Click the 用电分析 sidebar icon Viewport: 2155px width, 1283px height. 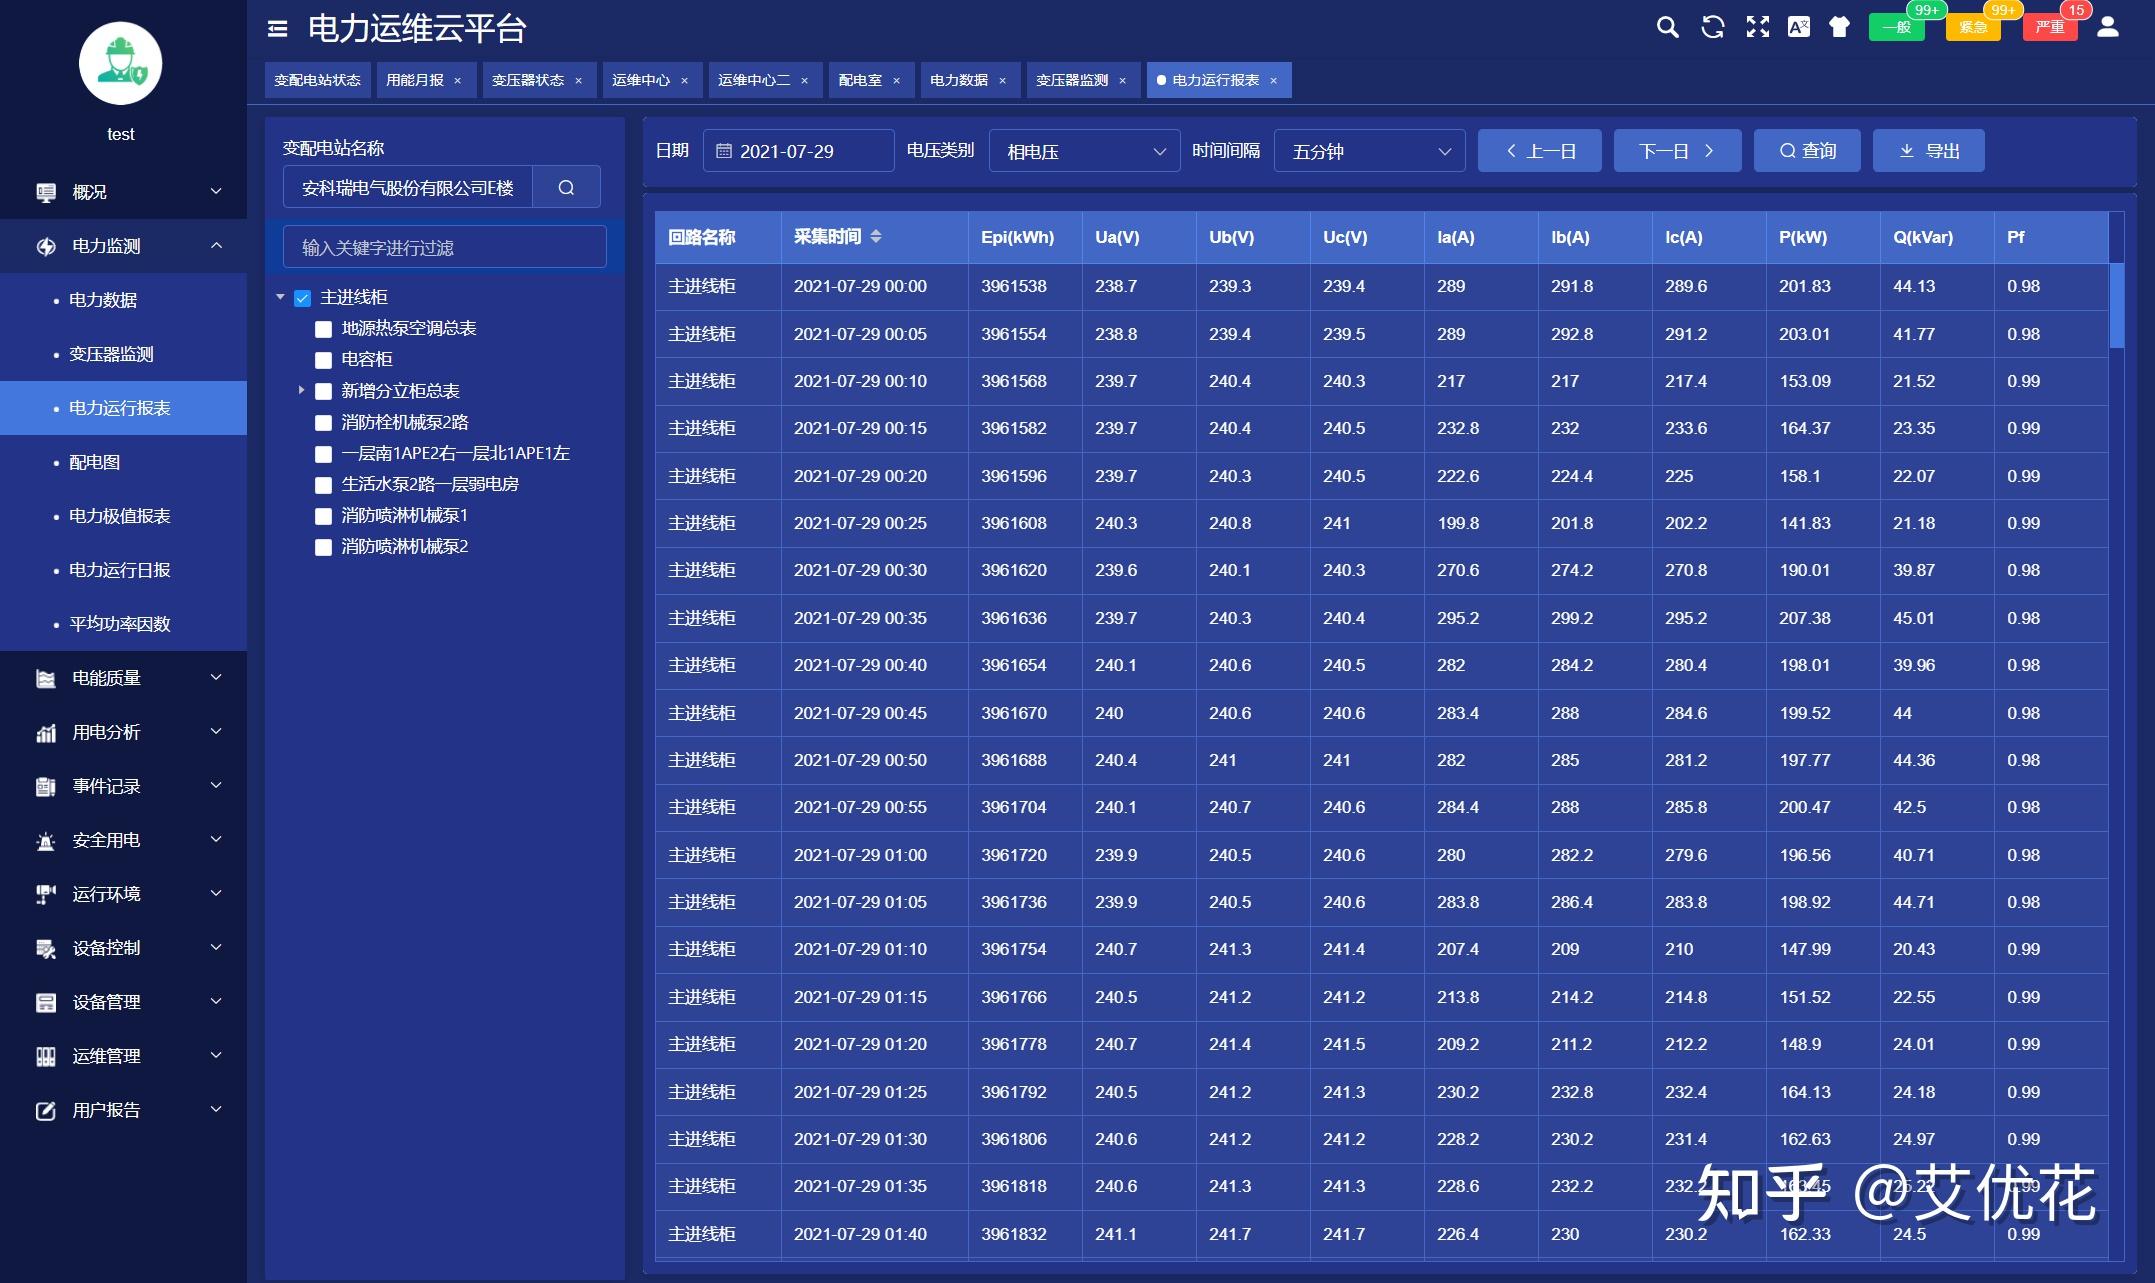click(46, 732)
